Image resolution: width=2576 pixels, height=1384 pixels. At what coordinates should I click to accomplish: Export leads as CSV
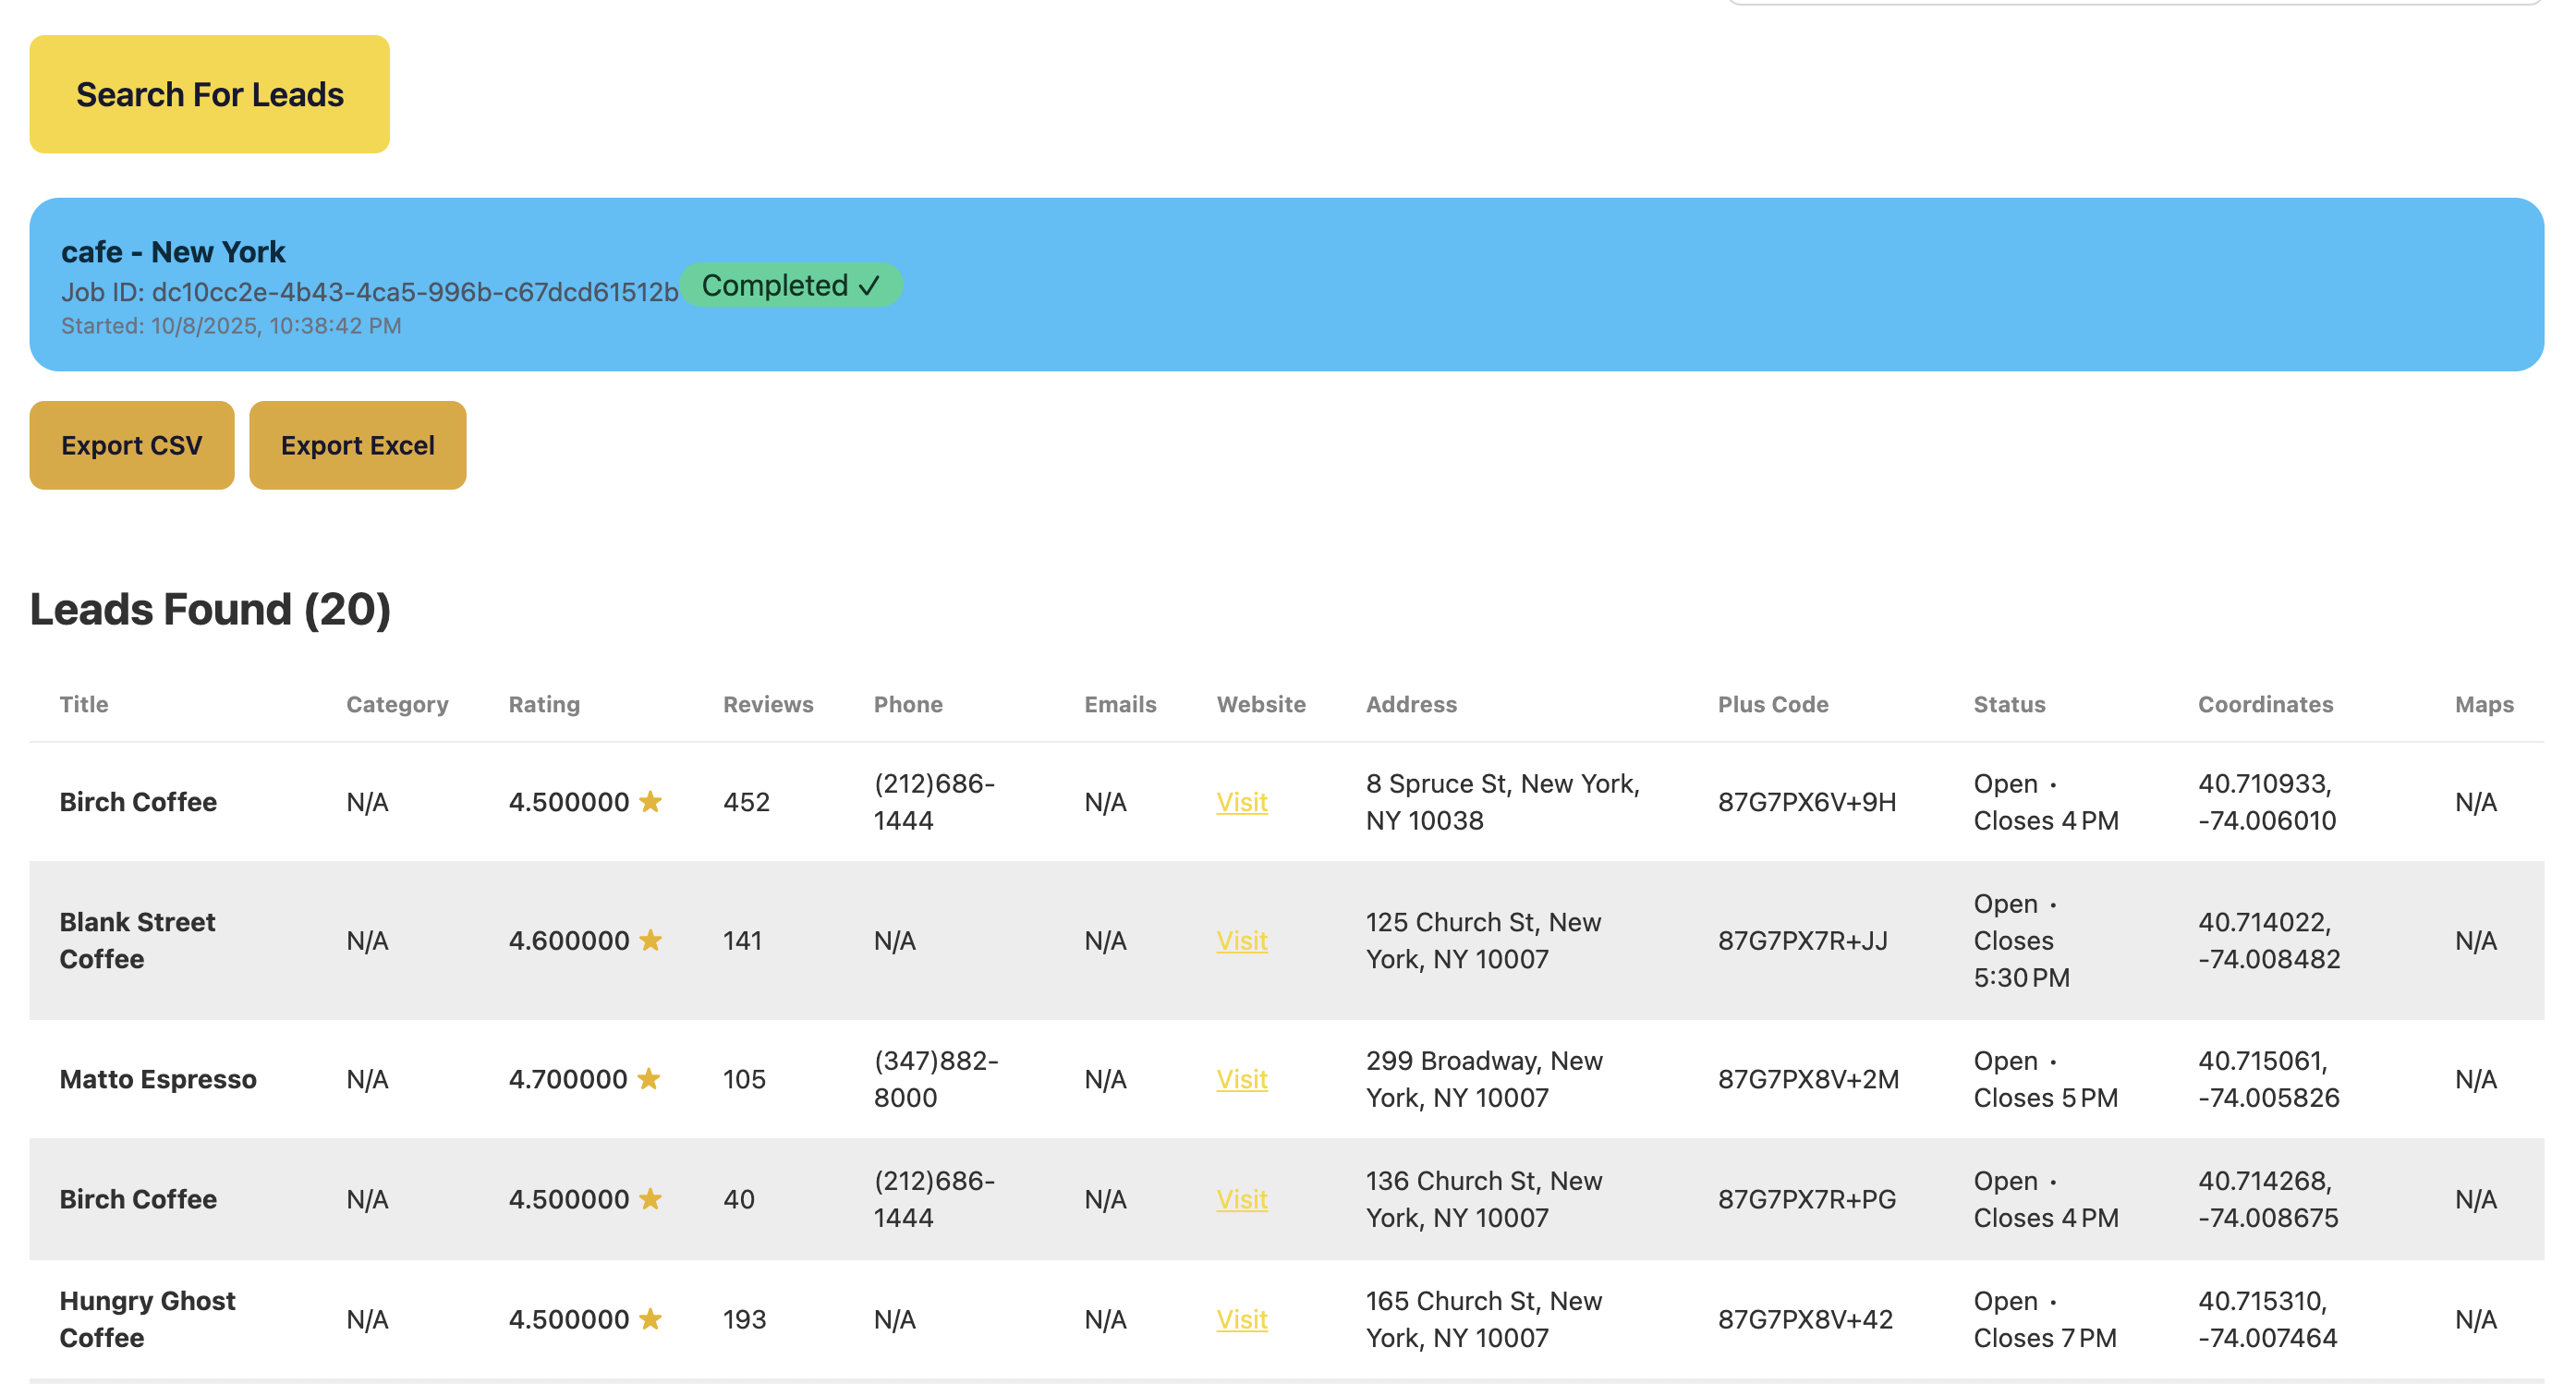pyautogui.click(x=131, y=445)
